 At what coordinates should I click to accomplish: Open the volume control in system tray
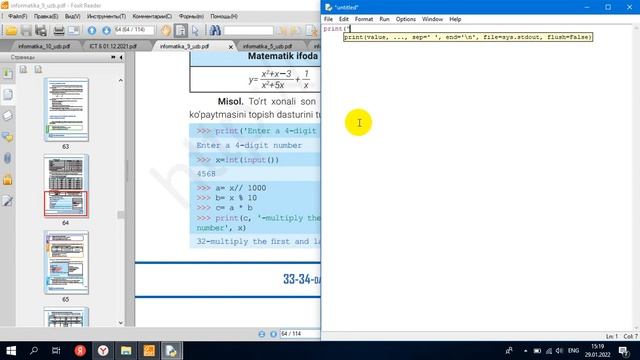(560, 351)
